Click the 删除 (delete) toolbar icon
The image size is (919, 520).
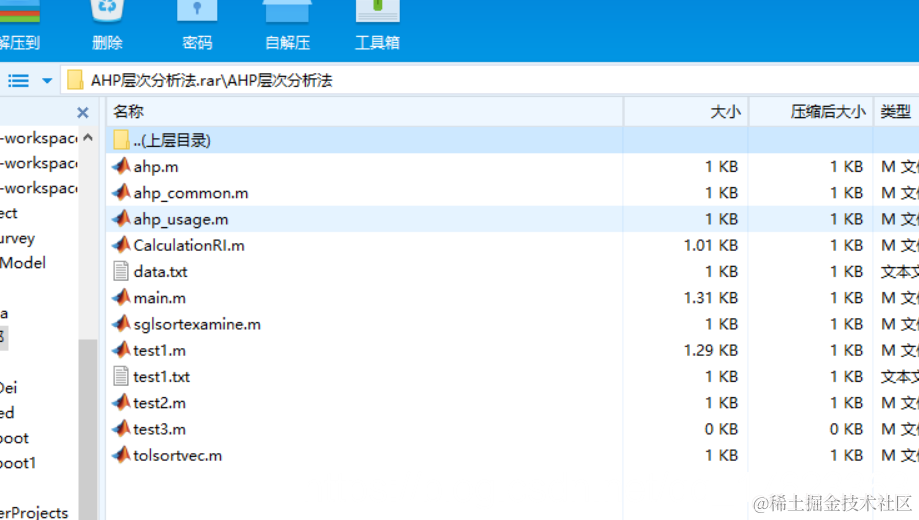(x=107, y=12)
